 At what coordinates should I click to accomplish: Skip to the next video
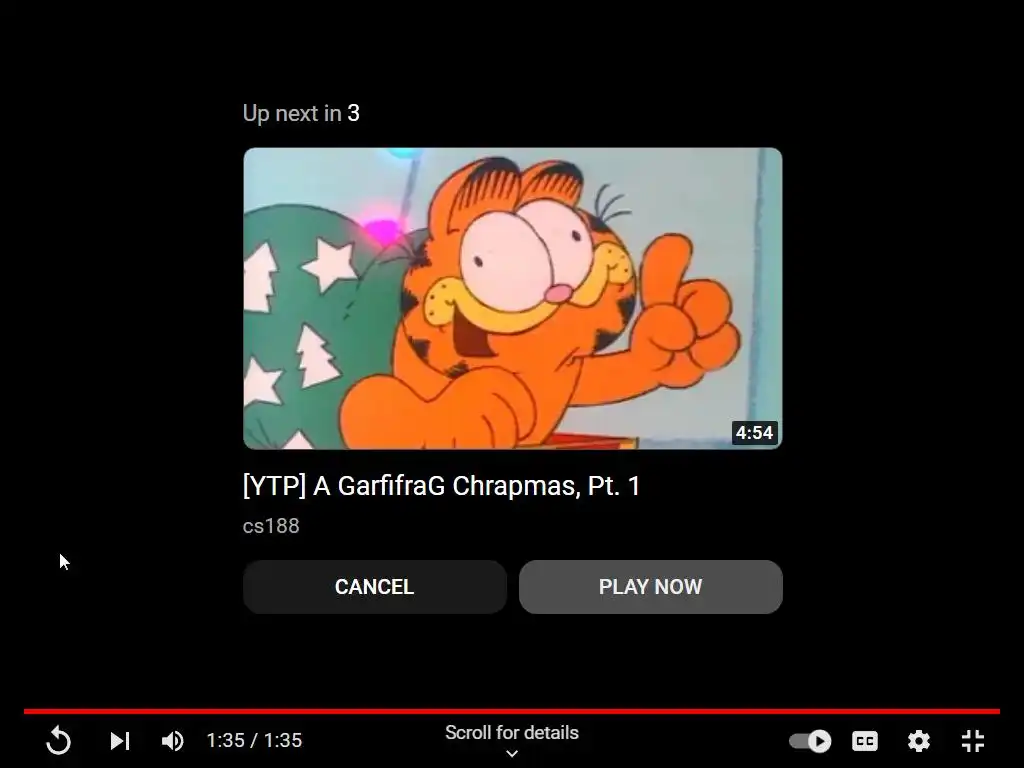pos(120,741)
